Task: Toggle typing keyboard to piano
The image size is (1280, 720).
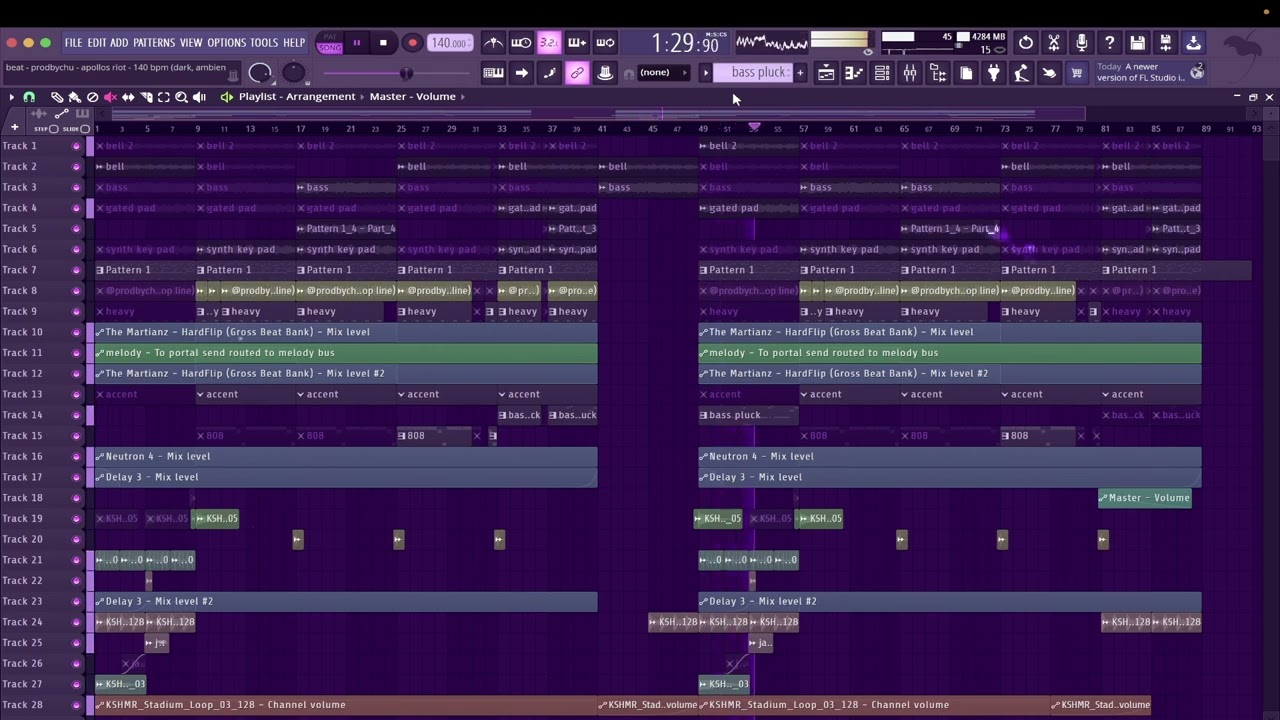Action: coord(494,73)
